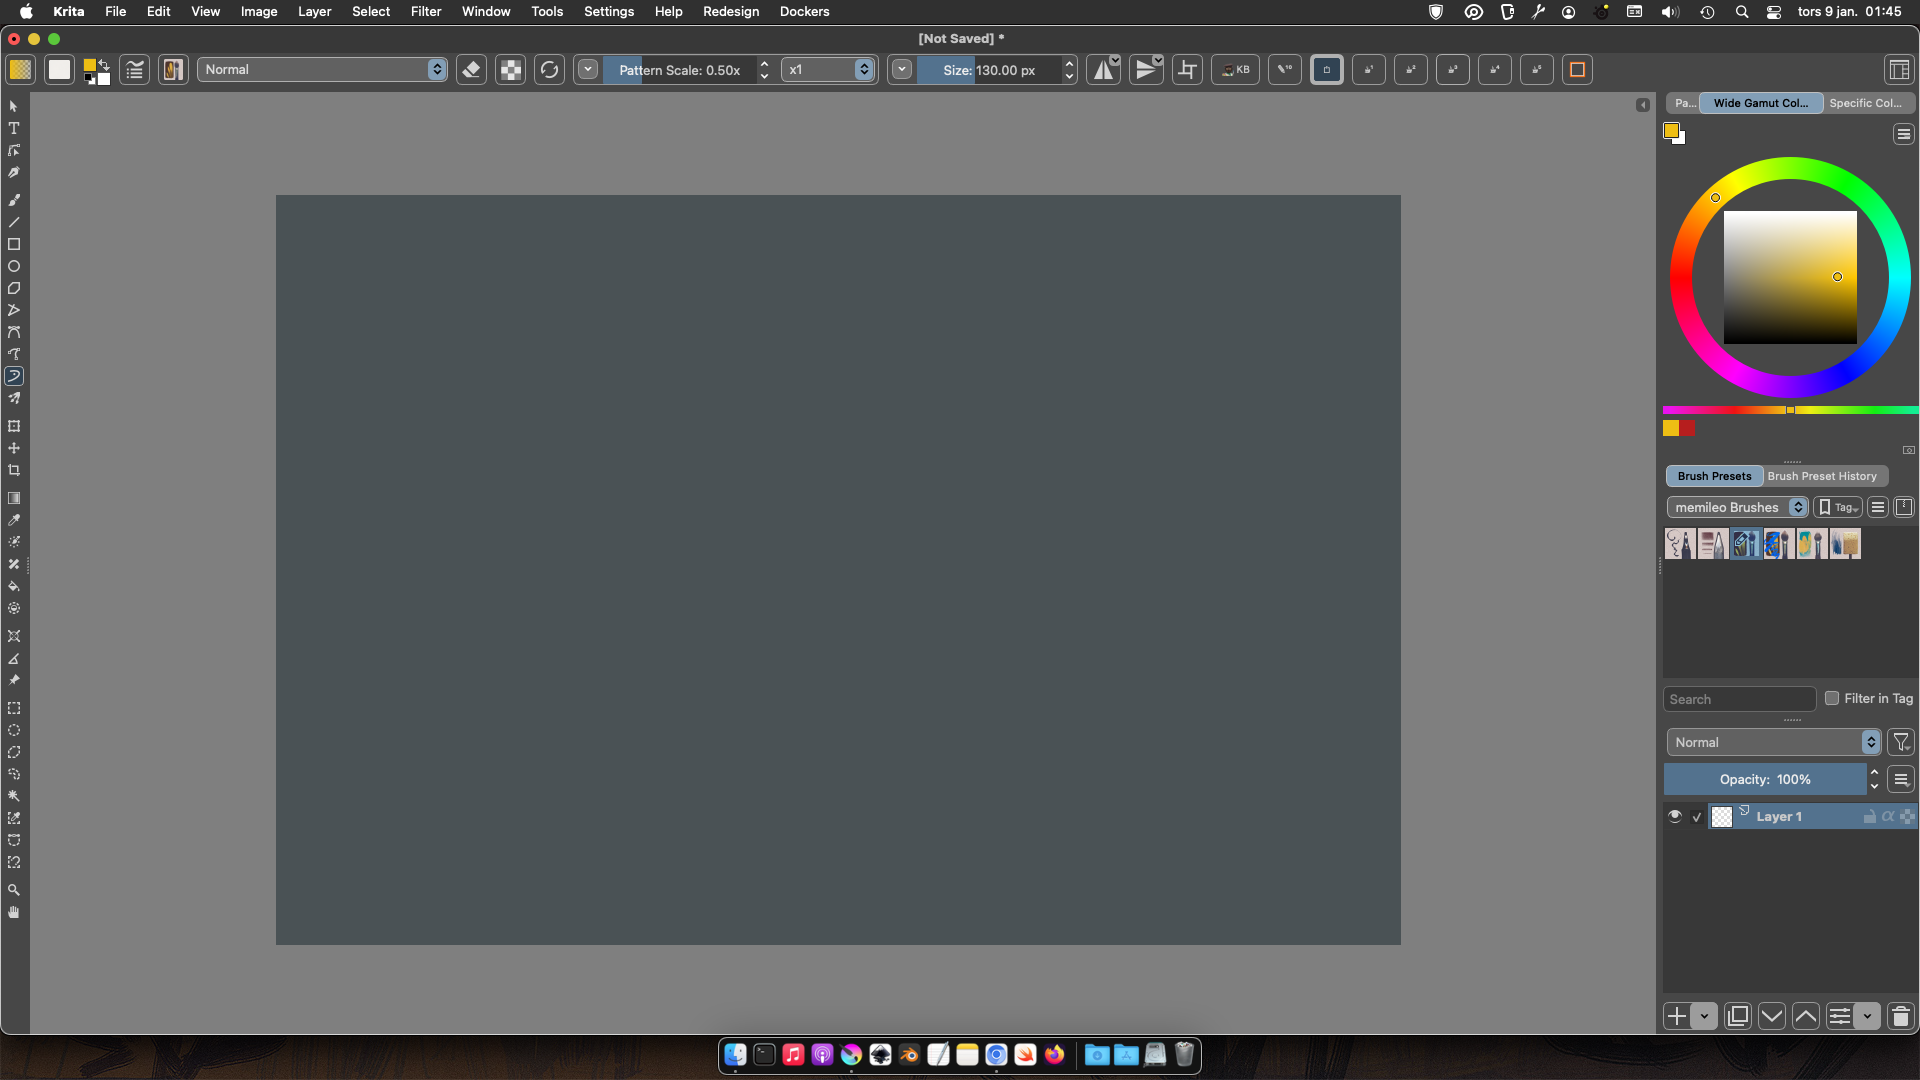Toggle alpha lock on Layer 1
Screen dimensions: 1920x1080
point(1888,816)
